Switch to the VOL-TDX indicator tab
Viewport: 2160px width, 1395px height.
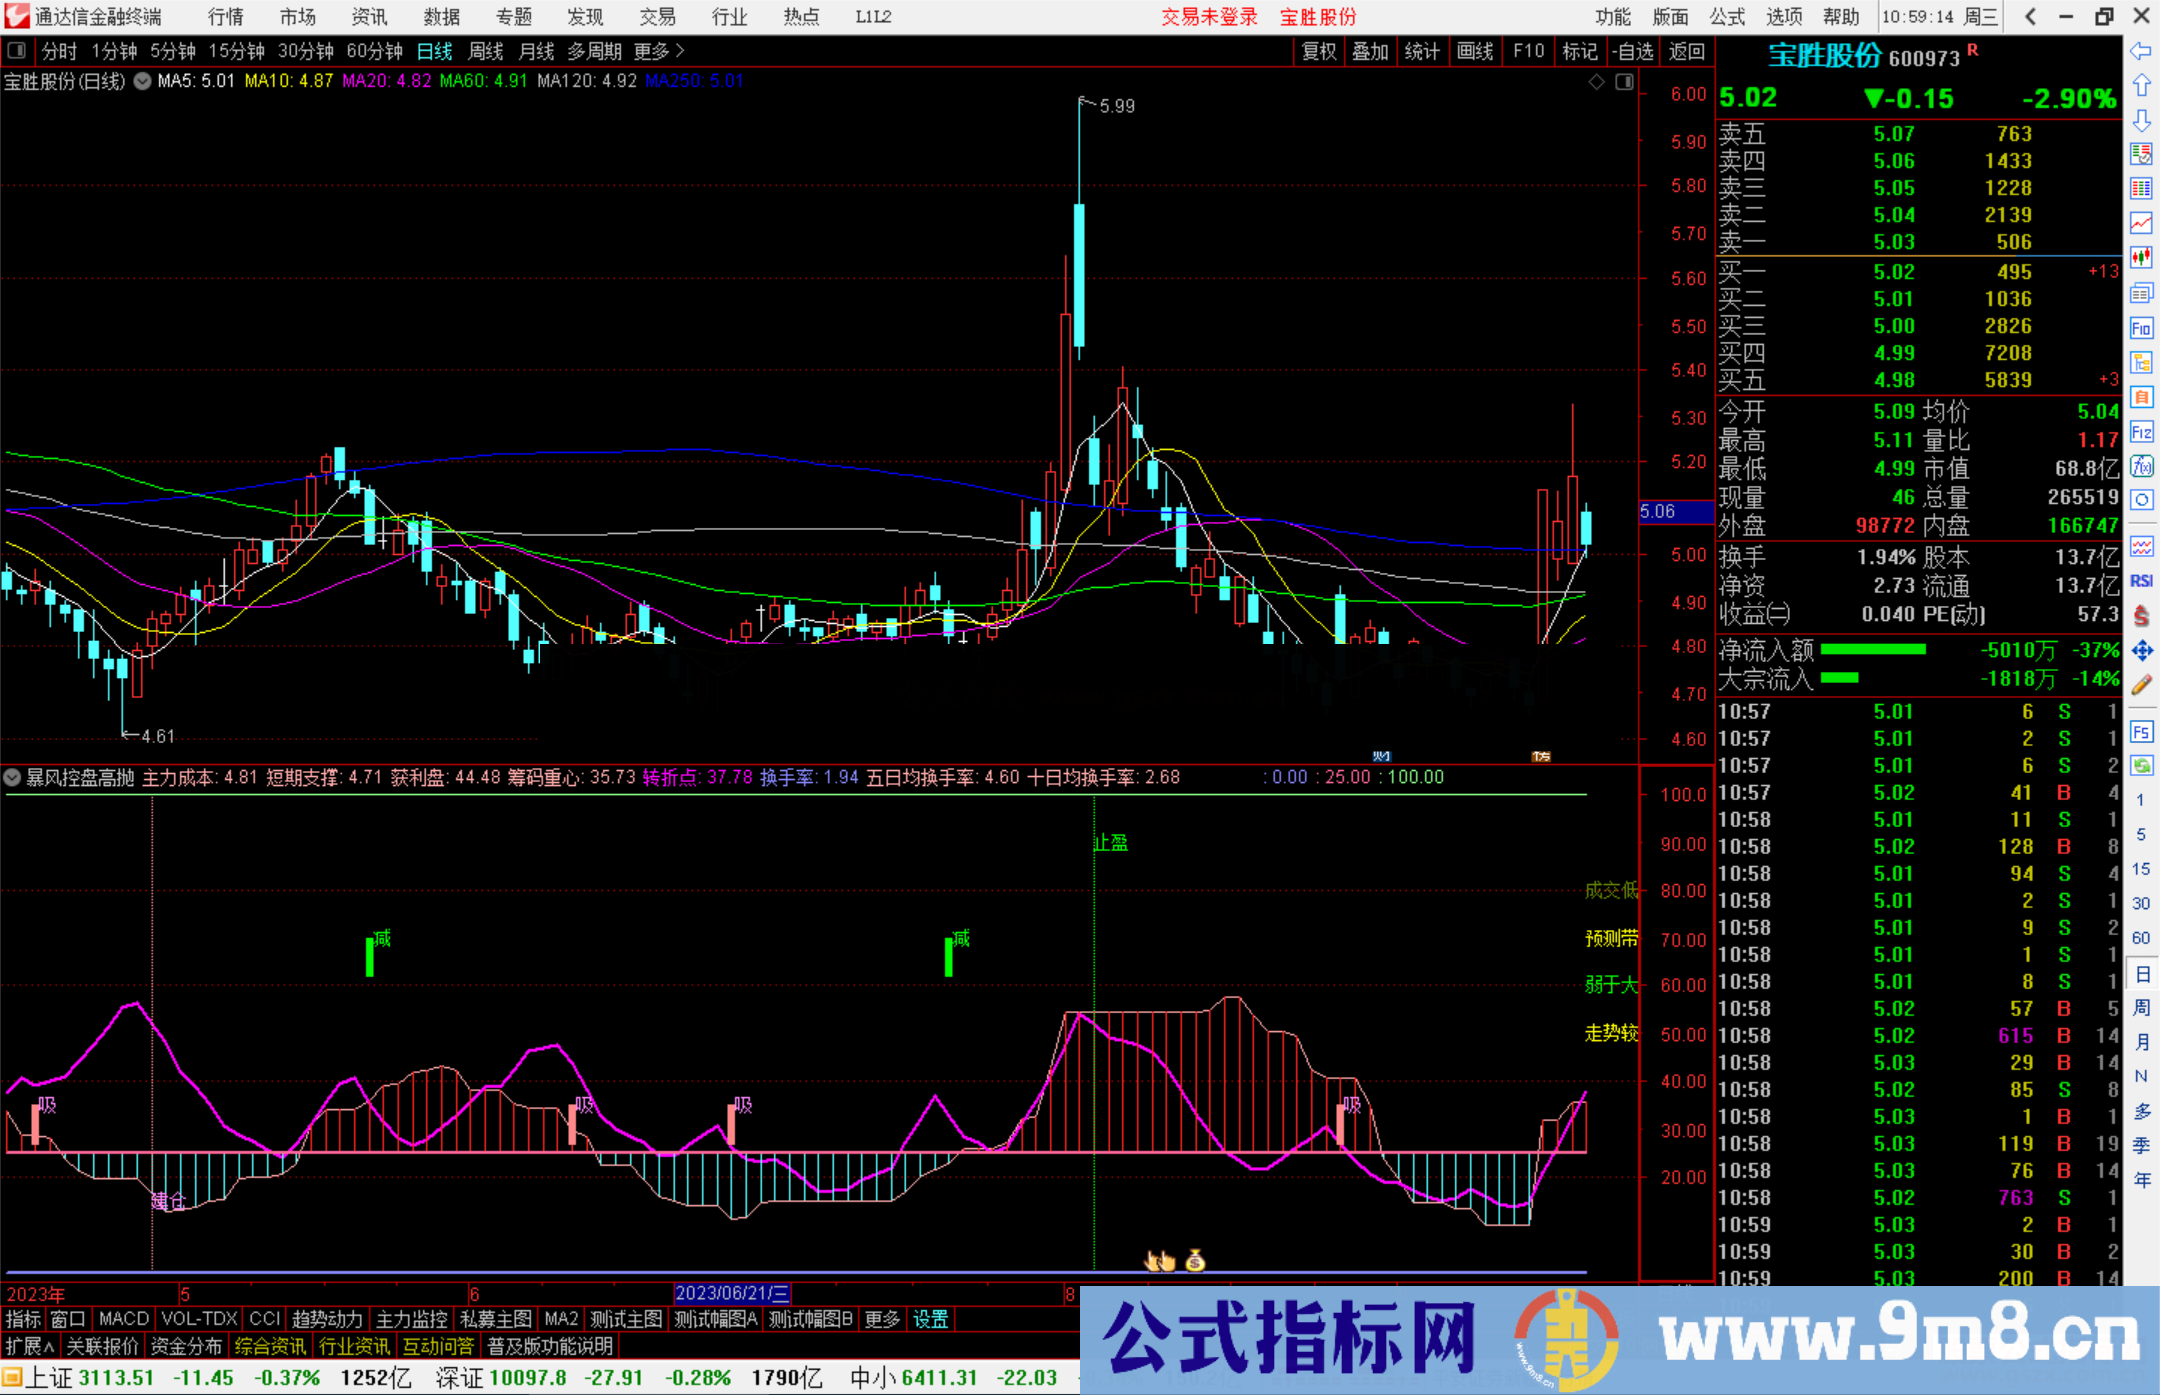[200, 1319]
